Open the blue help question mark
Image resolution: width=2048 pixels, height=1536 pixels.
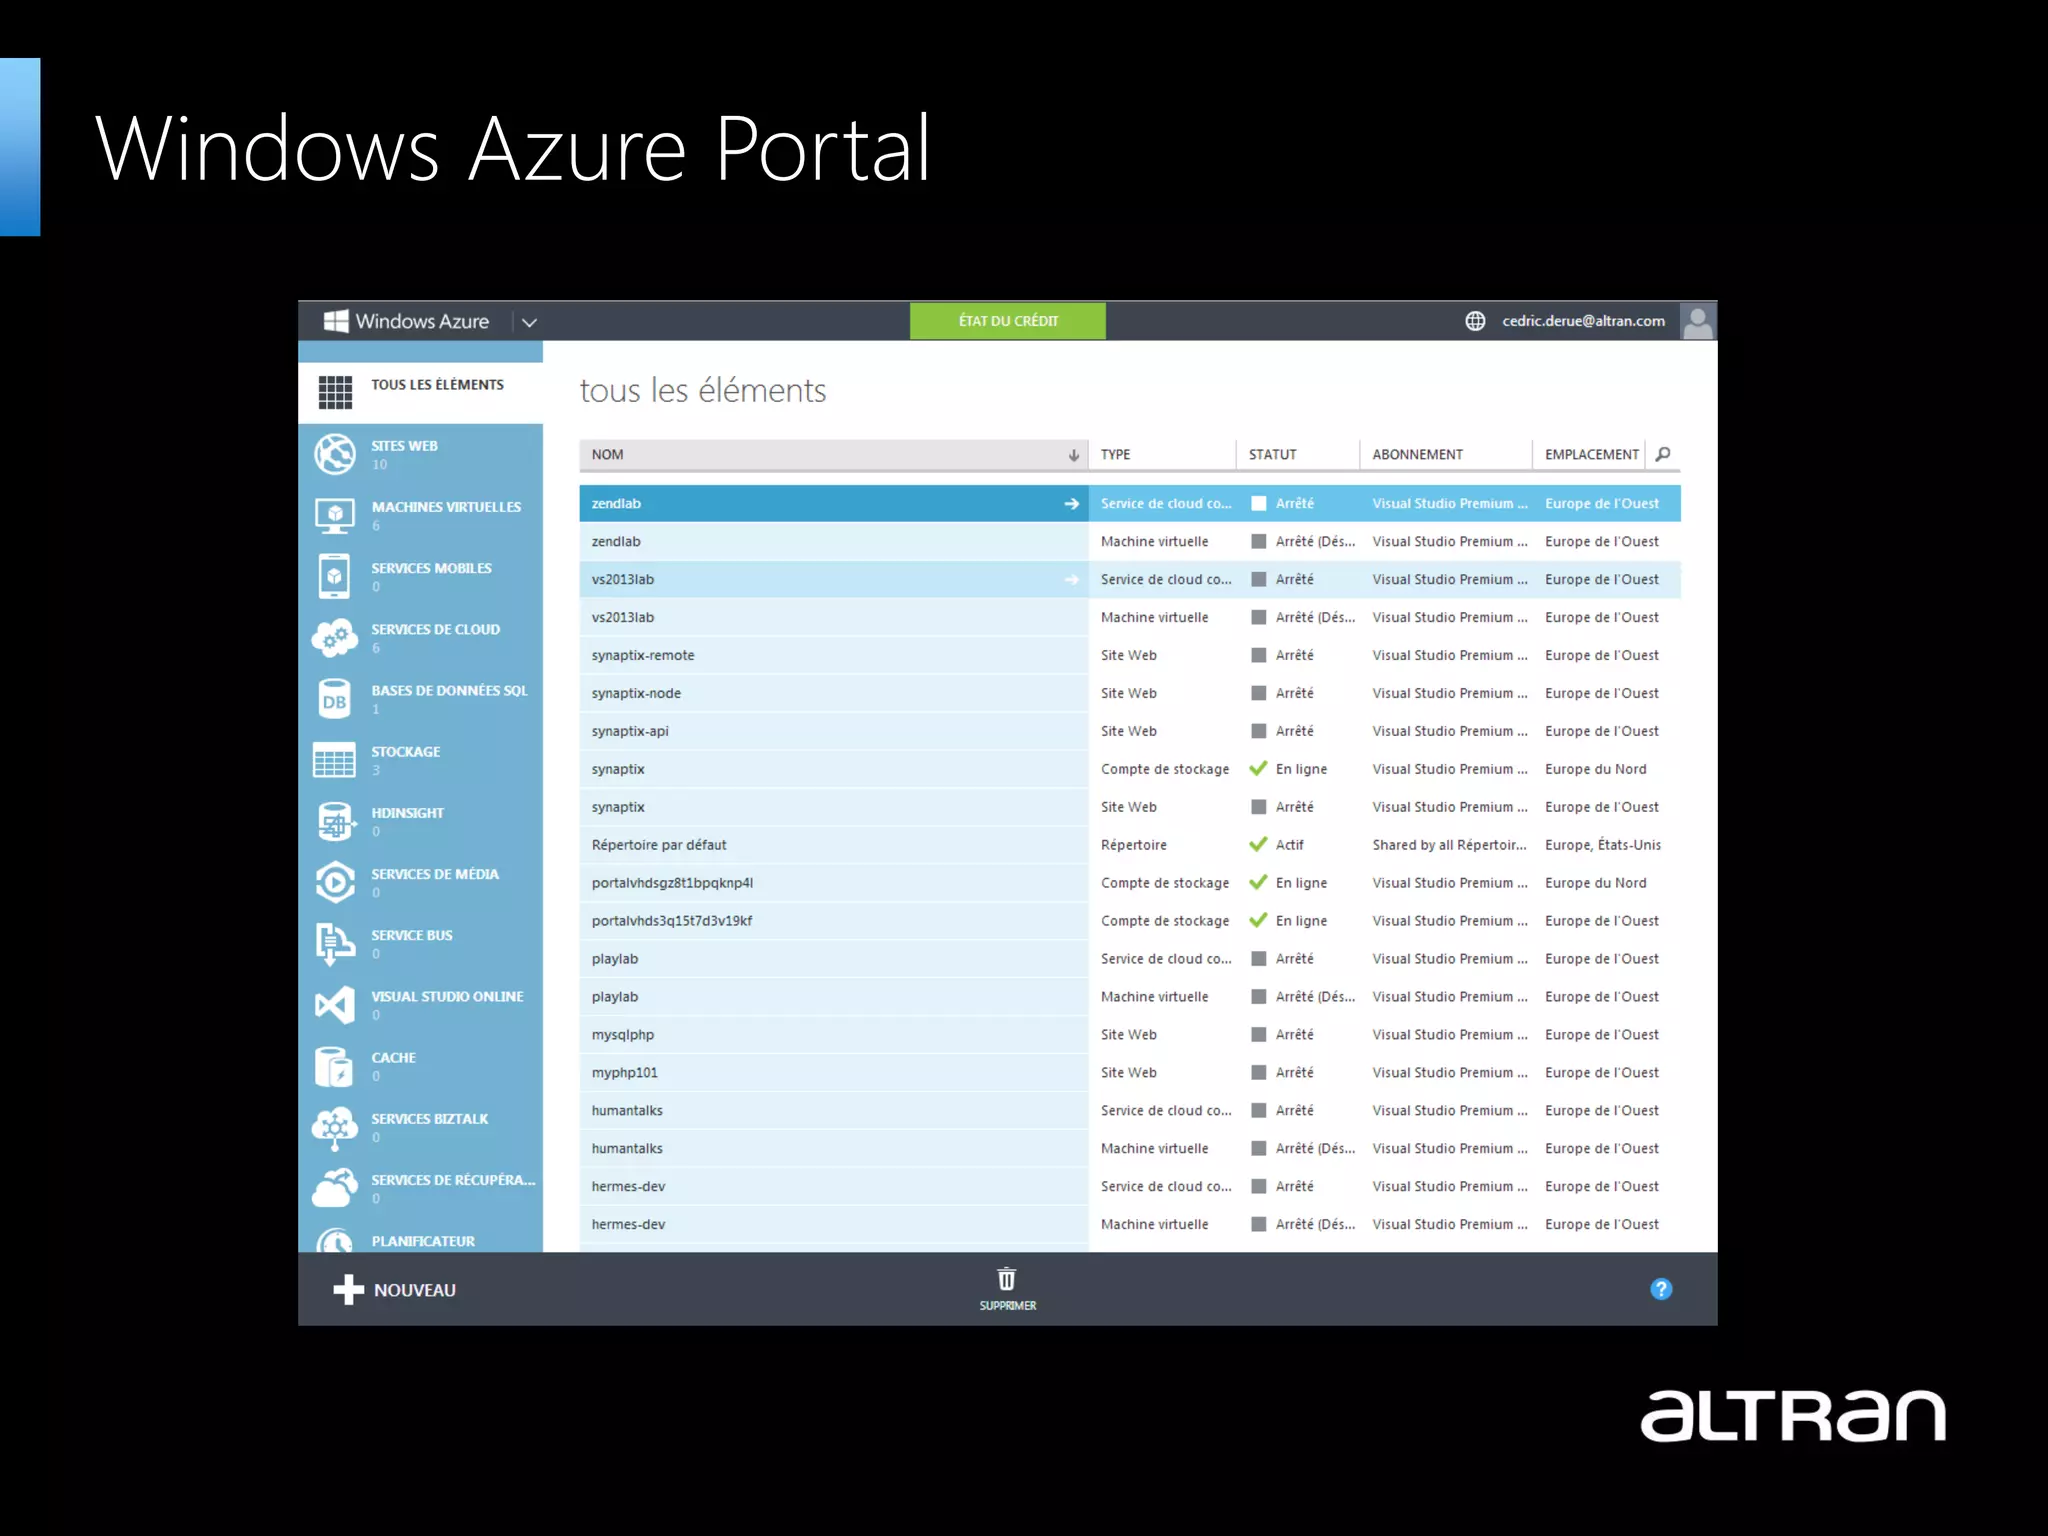pyautogui.click(x=1661, y=1289)
